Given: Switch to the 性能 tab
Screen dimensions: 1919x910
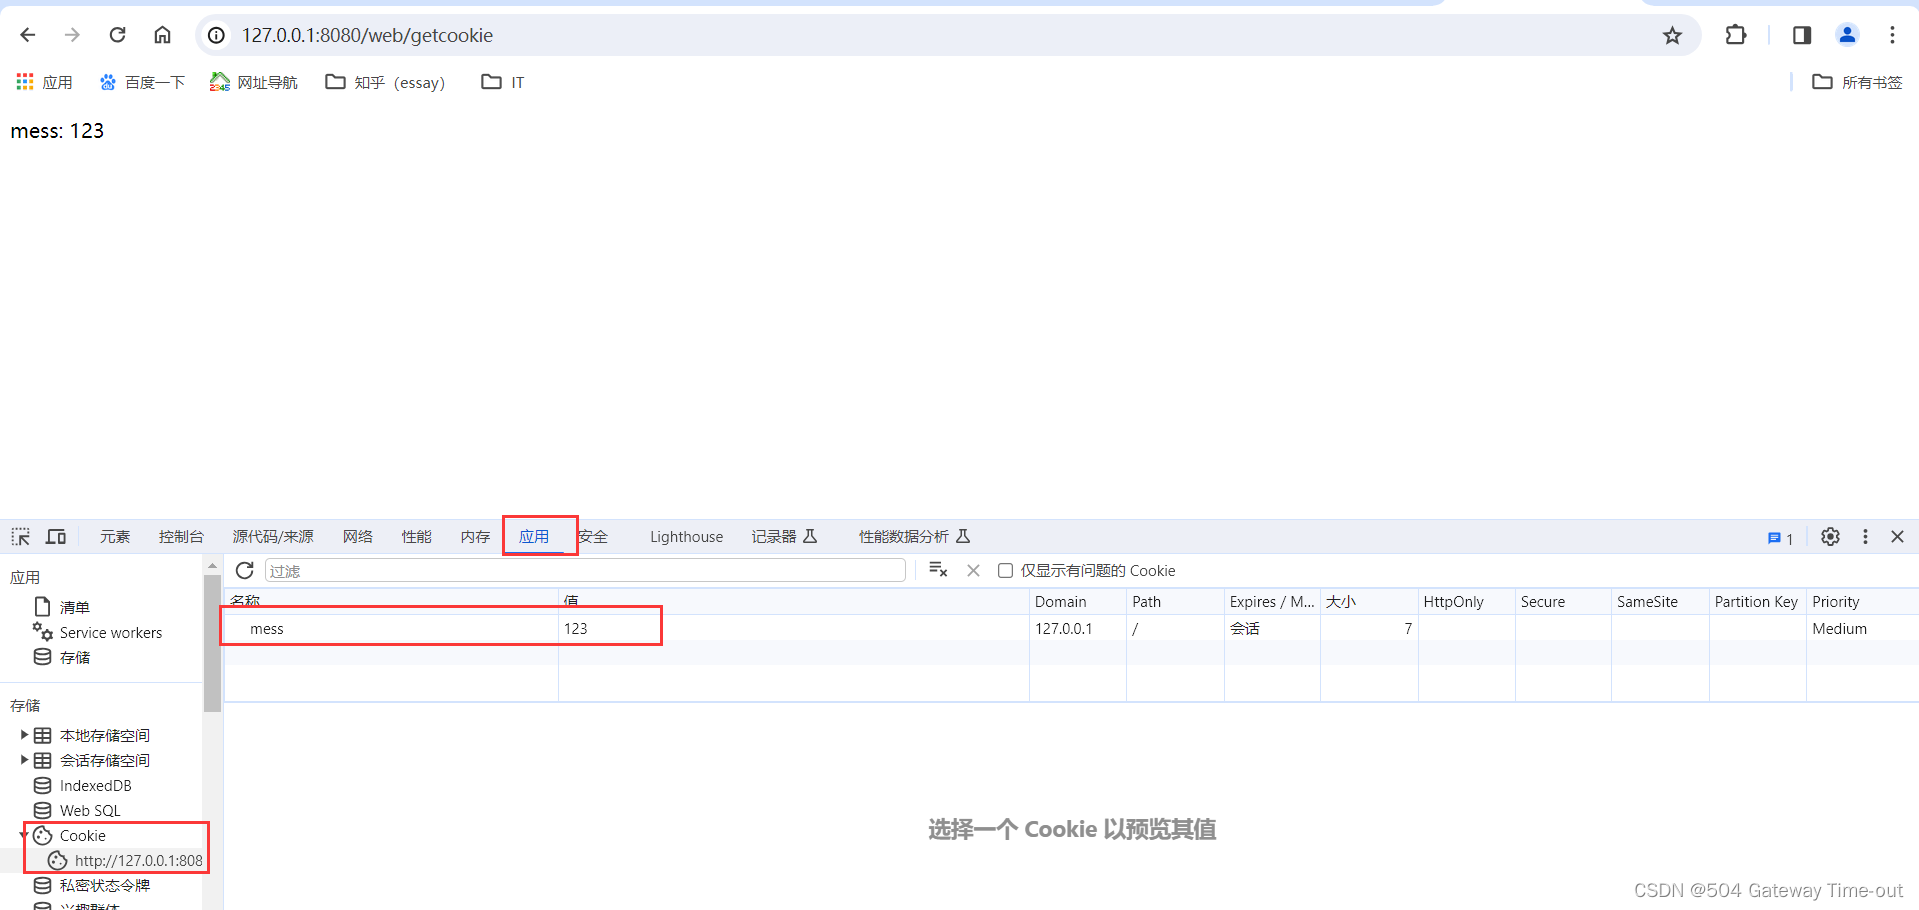Looking at the screenshot, I should coord(417,537).
